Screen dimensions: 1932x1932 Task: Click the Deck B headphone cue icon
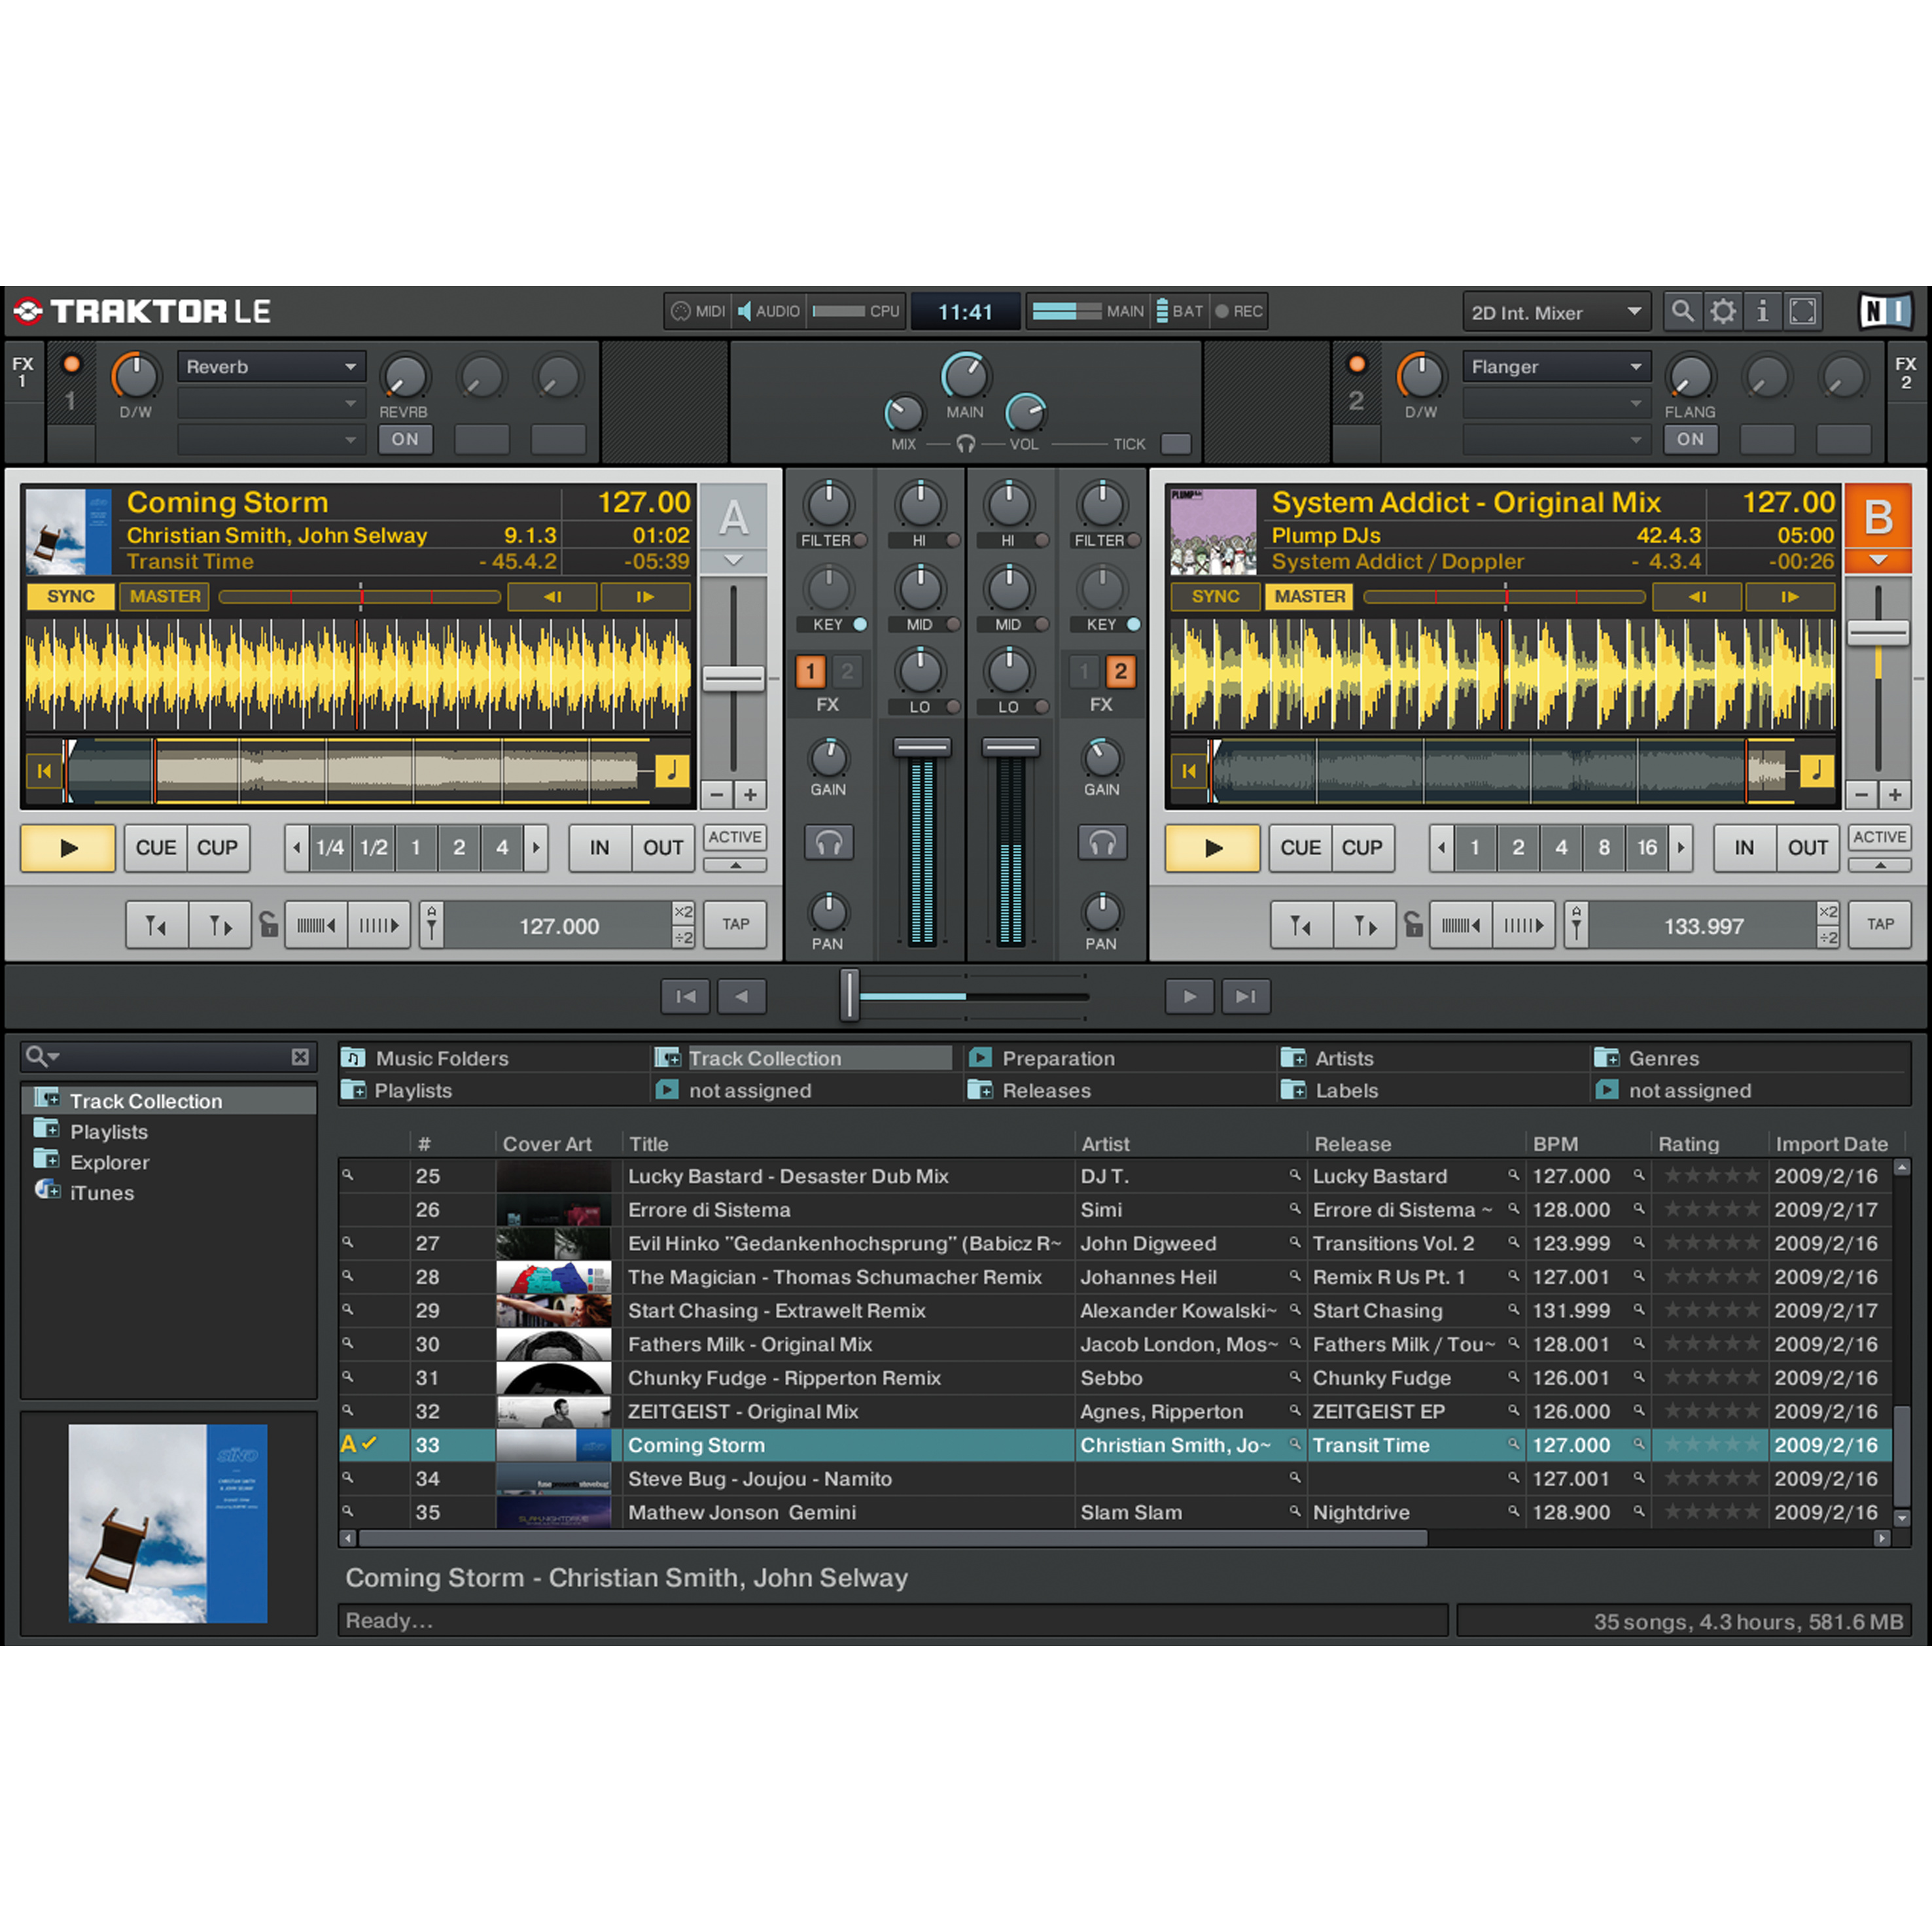click(1102, 843)
